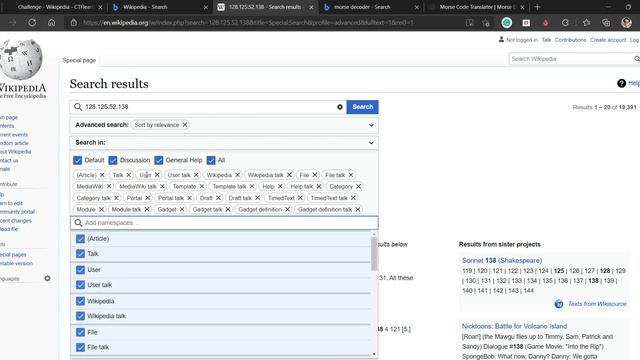Uncheck User talk in the namespace list

coord(80,285)
